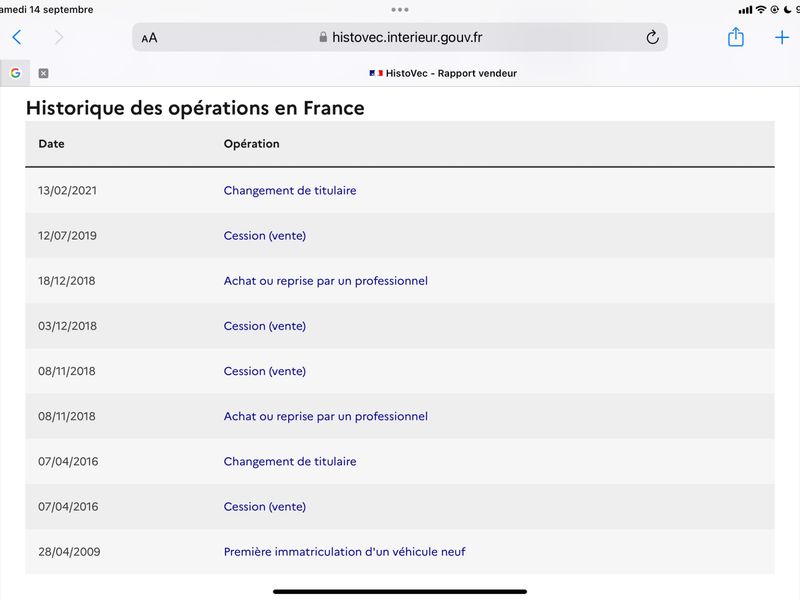The image size is (800, 600).
Task: Click Première immatriculation d'un véhicule neuf
Action: [344, 552]
